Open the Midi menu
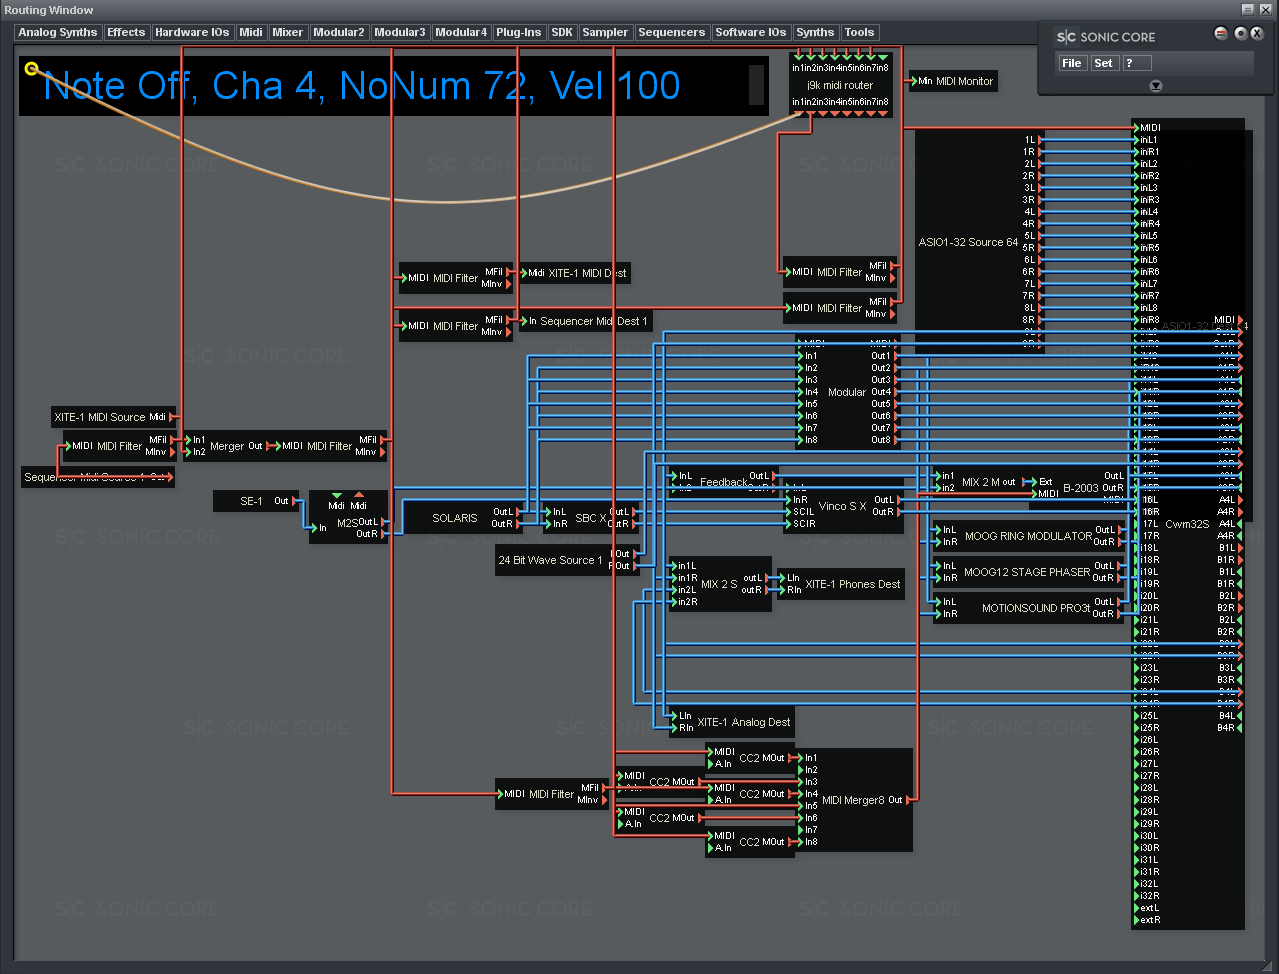 tap(251, 32)
